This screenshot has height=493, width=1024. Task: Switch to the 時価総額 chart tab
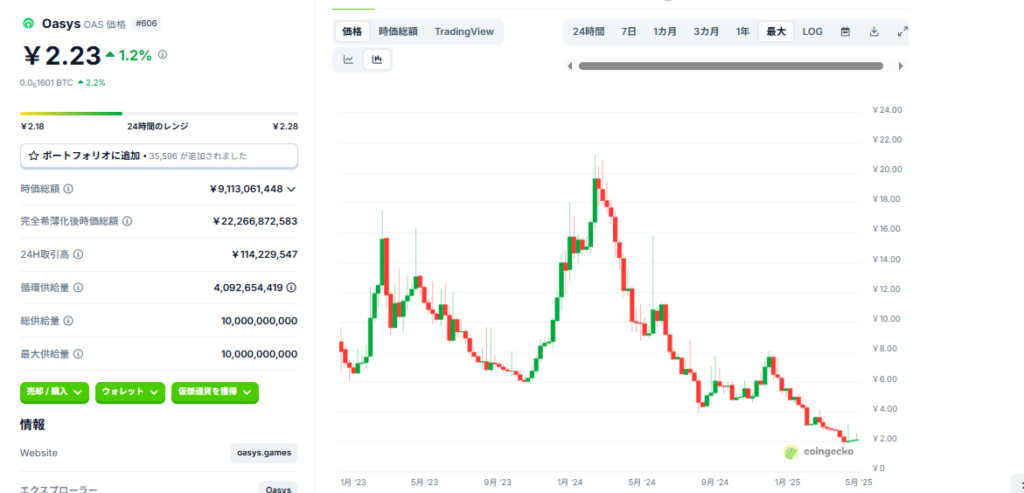pyautogui.click(x=398, y=32)
